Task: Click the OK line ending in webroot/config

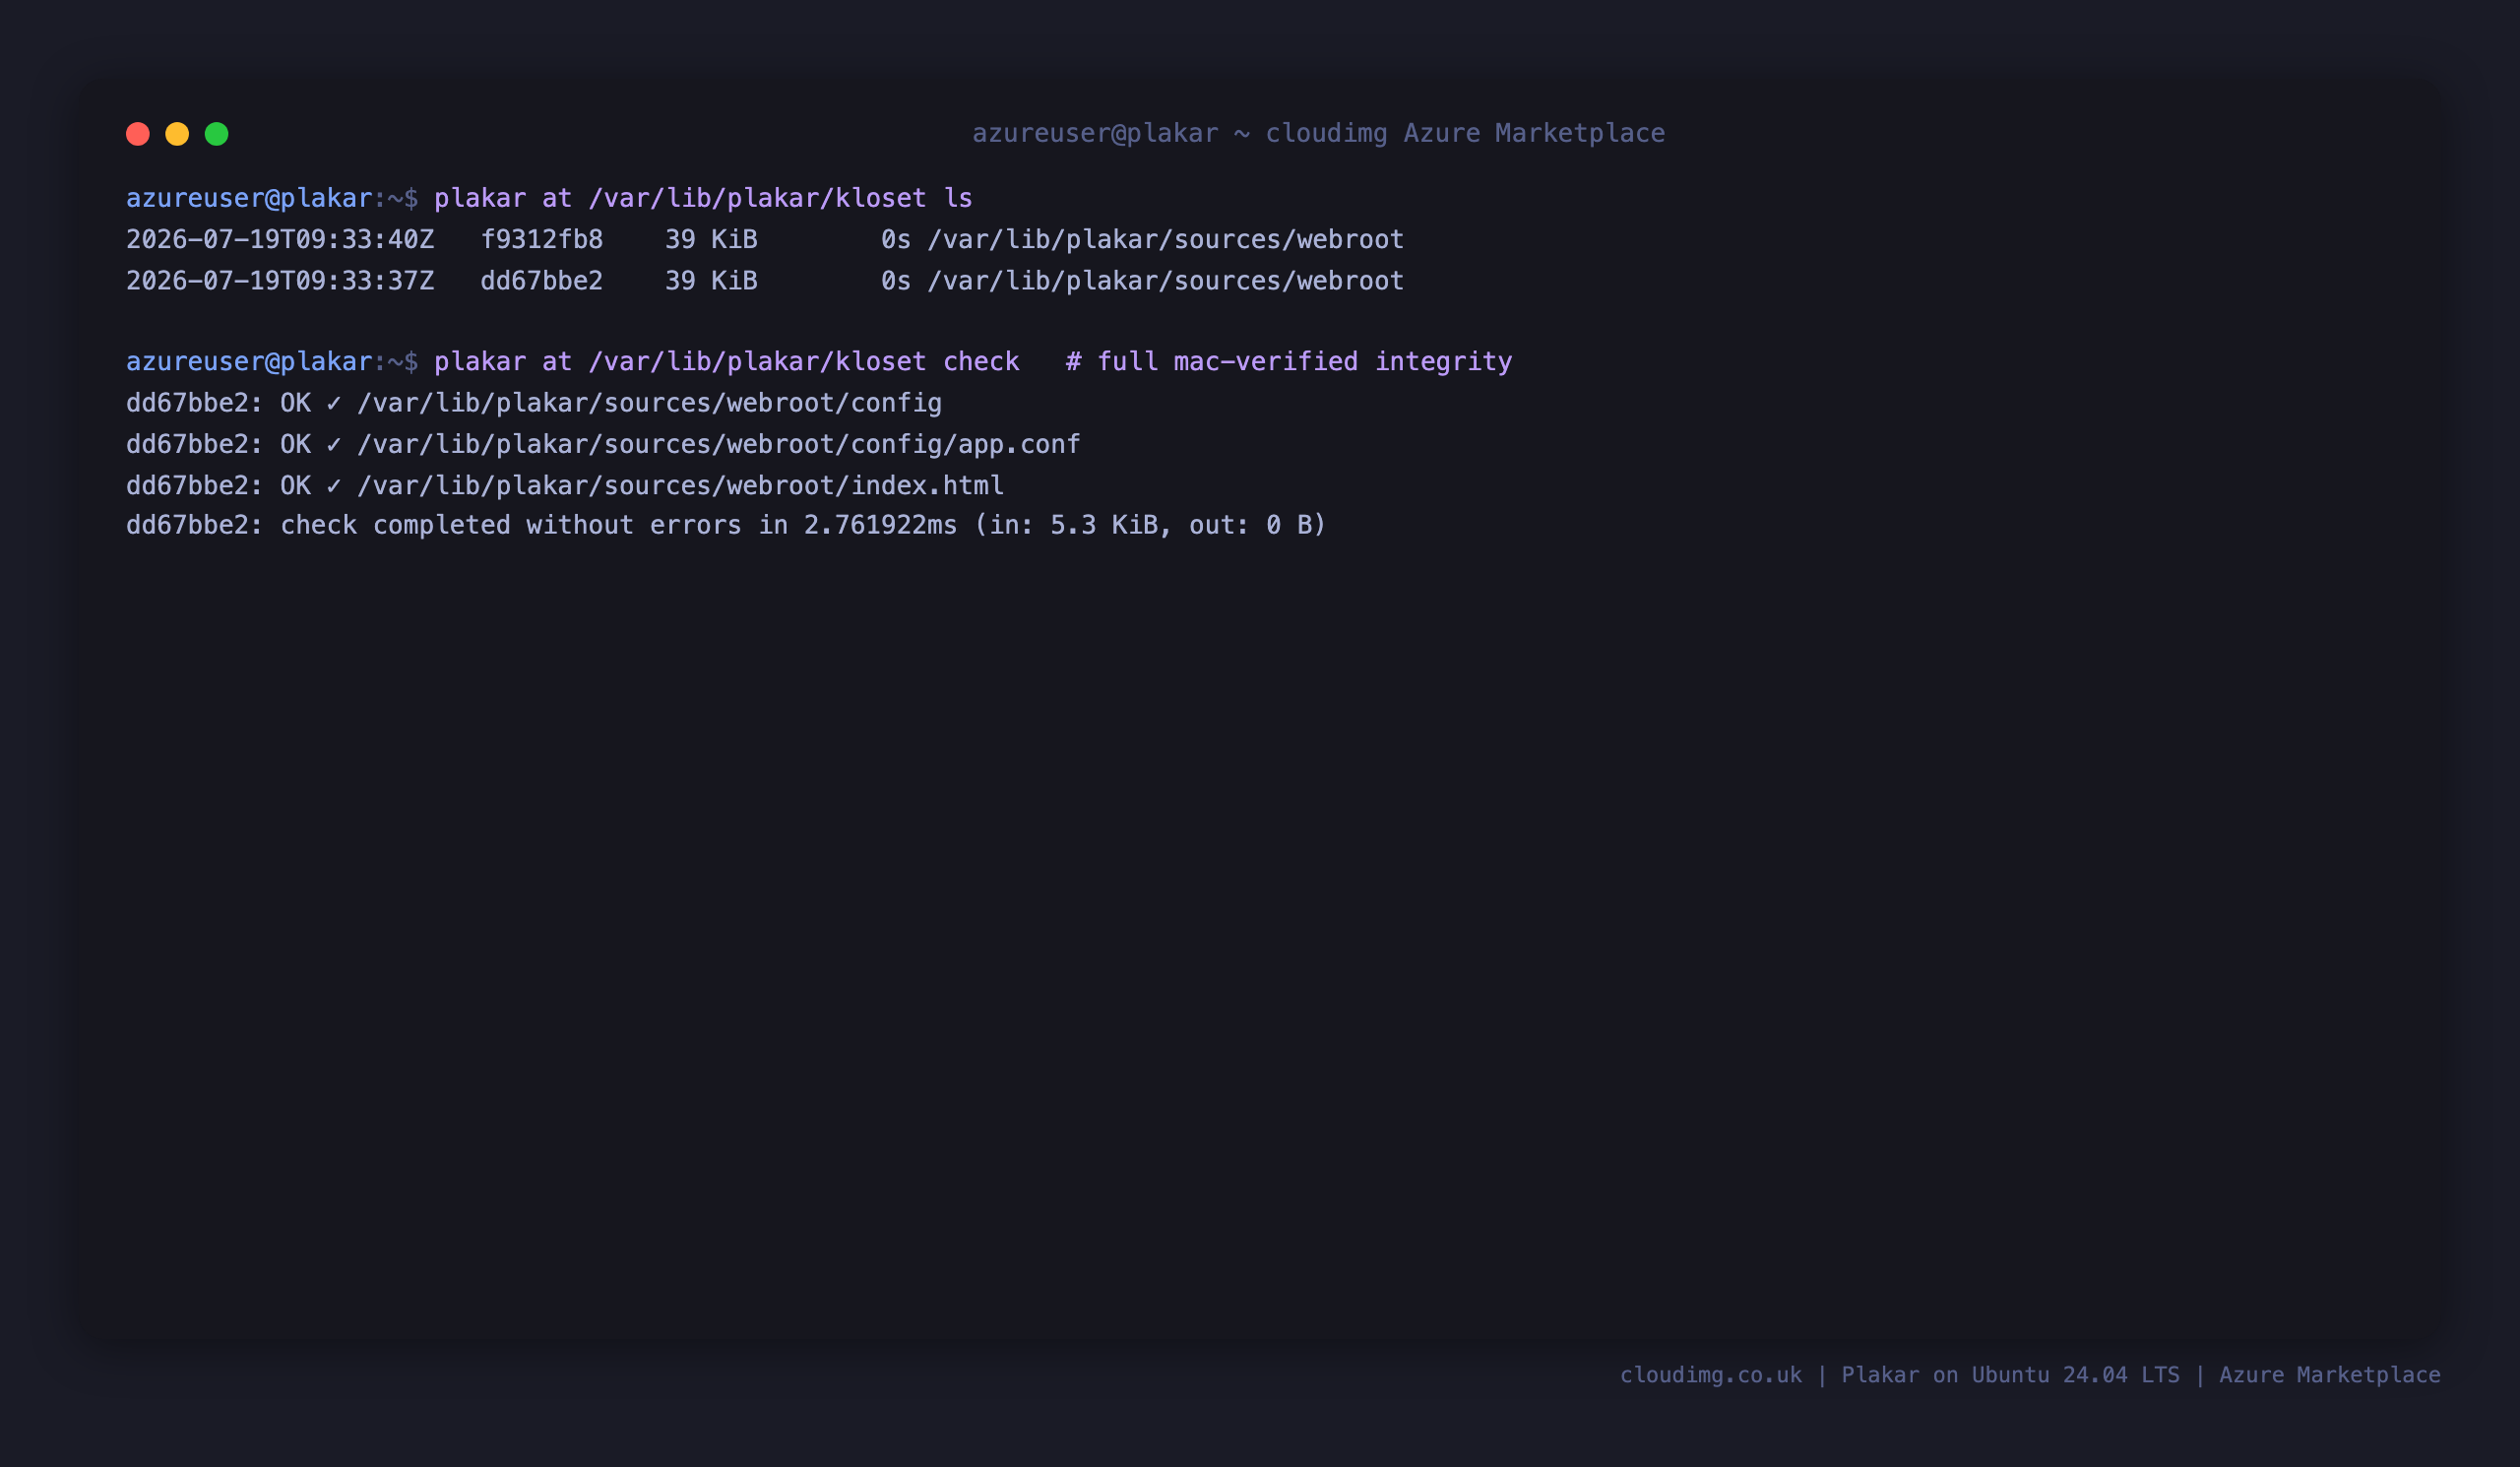Action: [x=534, y=403]
